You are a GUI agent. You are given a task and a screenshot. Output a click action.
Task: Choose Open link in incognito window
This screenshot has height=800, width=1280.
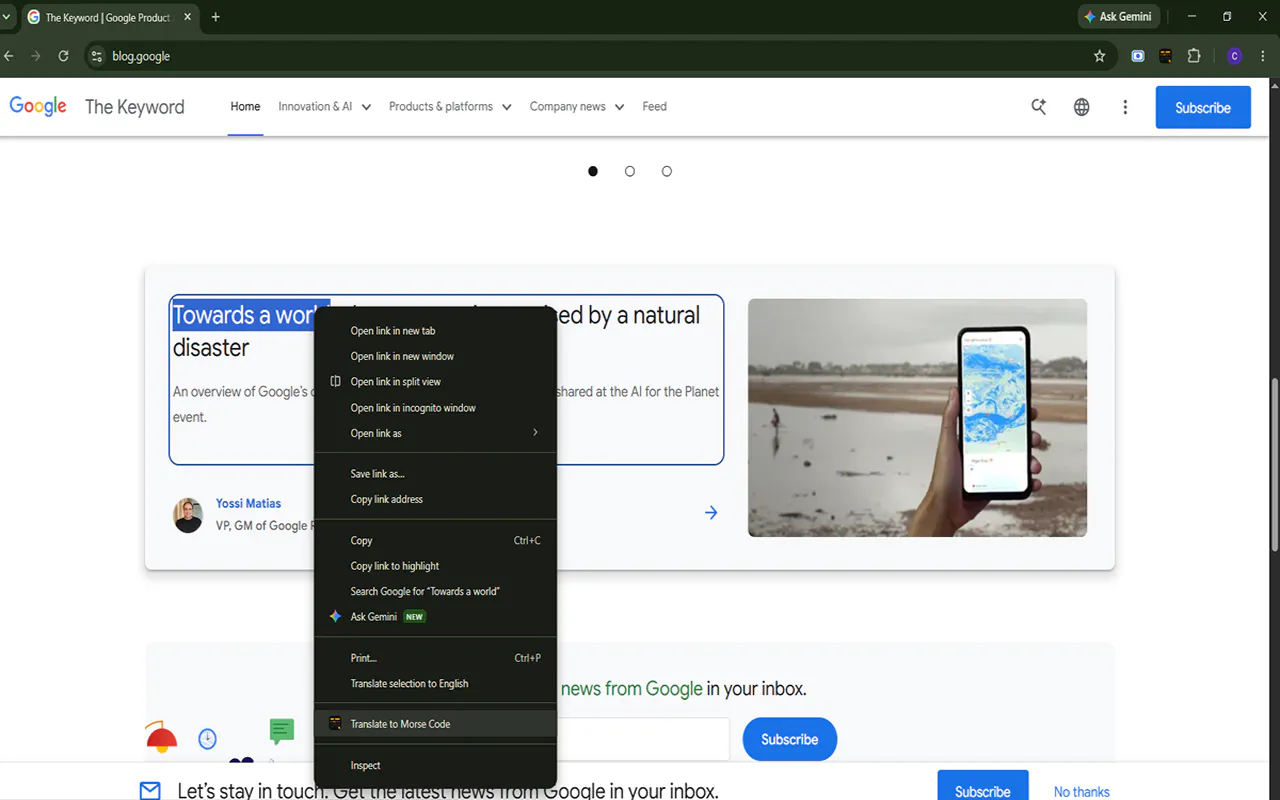tap(435, 408)
